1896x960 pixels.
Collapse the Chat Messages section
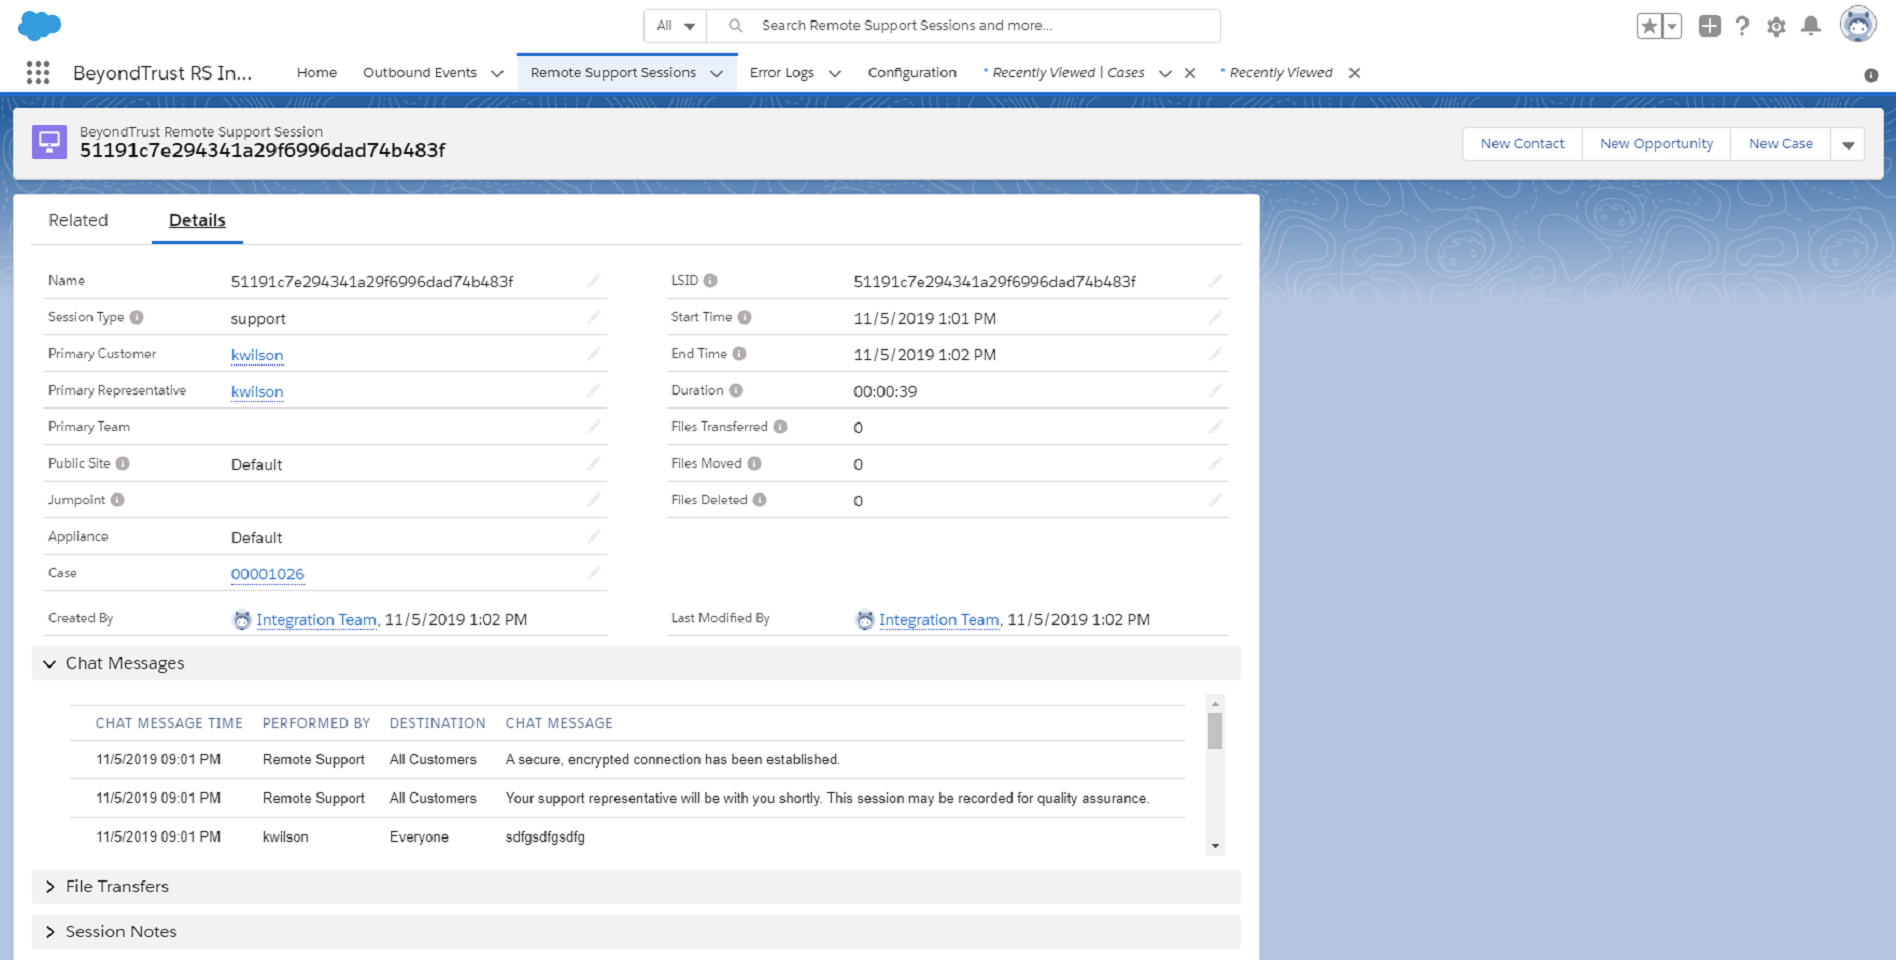(x=49, y=663)
